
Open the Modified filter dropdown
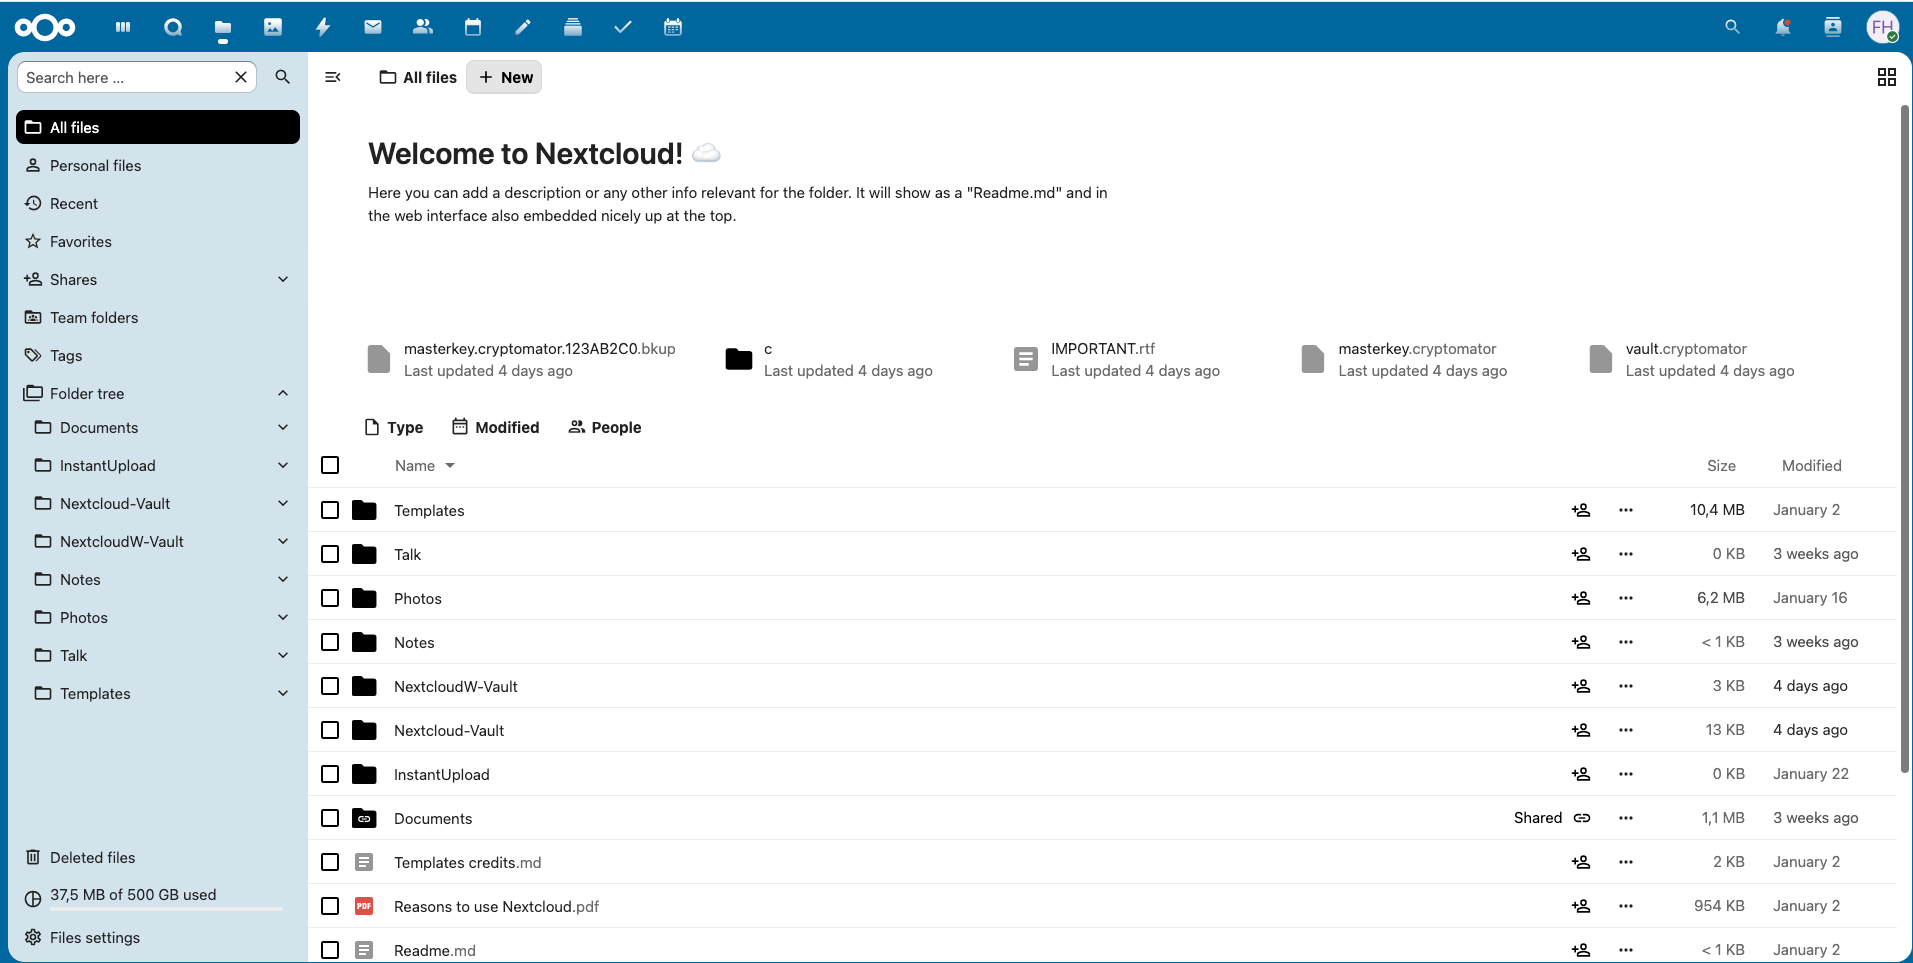(496, 427)
